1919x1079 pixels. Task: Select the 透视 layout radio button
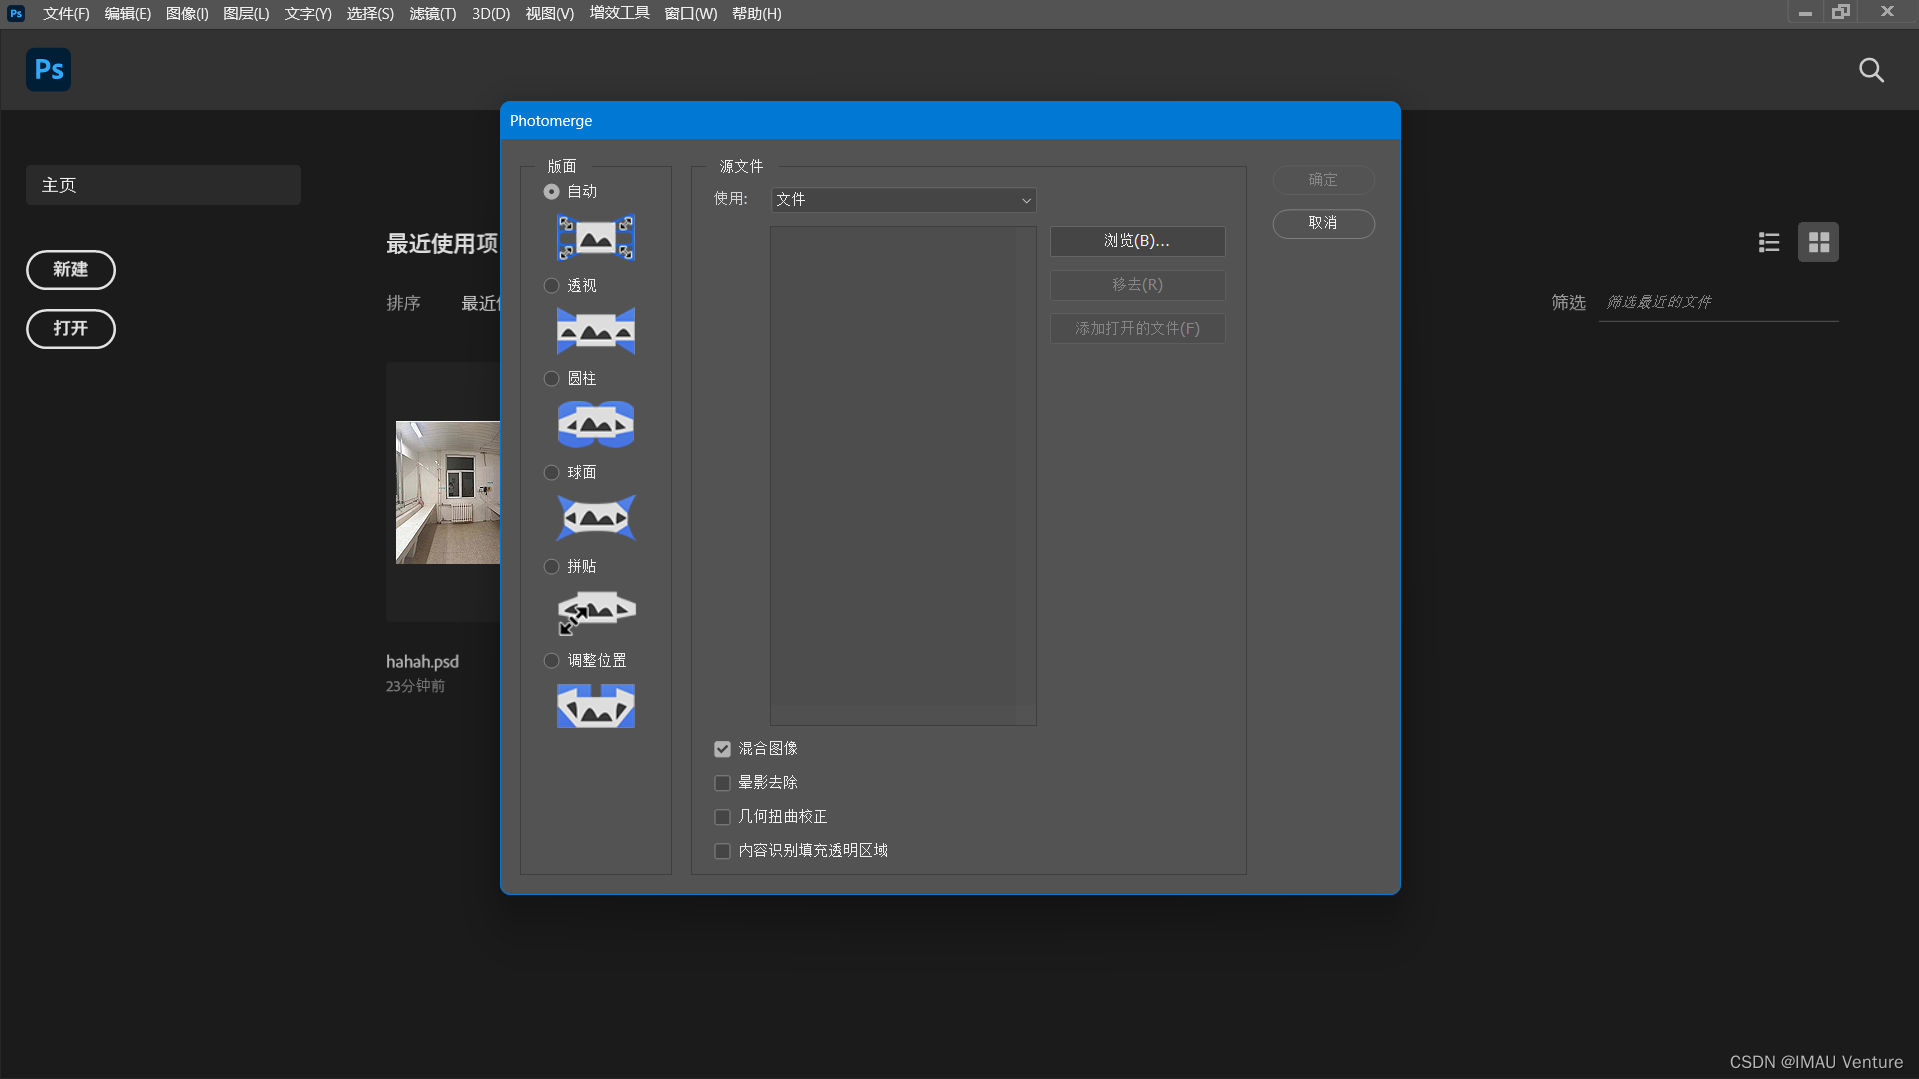(551, 285)
